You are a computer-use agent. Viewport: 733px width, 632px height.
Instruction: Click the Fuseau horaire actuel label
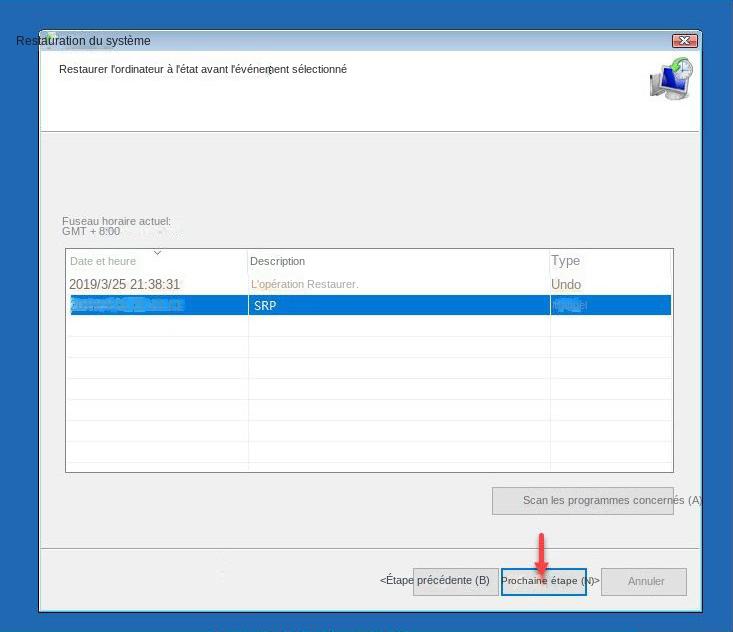pos(116,221)
